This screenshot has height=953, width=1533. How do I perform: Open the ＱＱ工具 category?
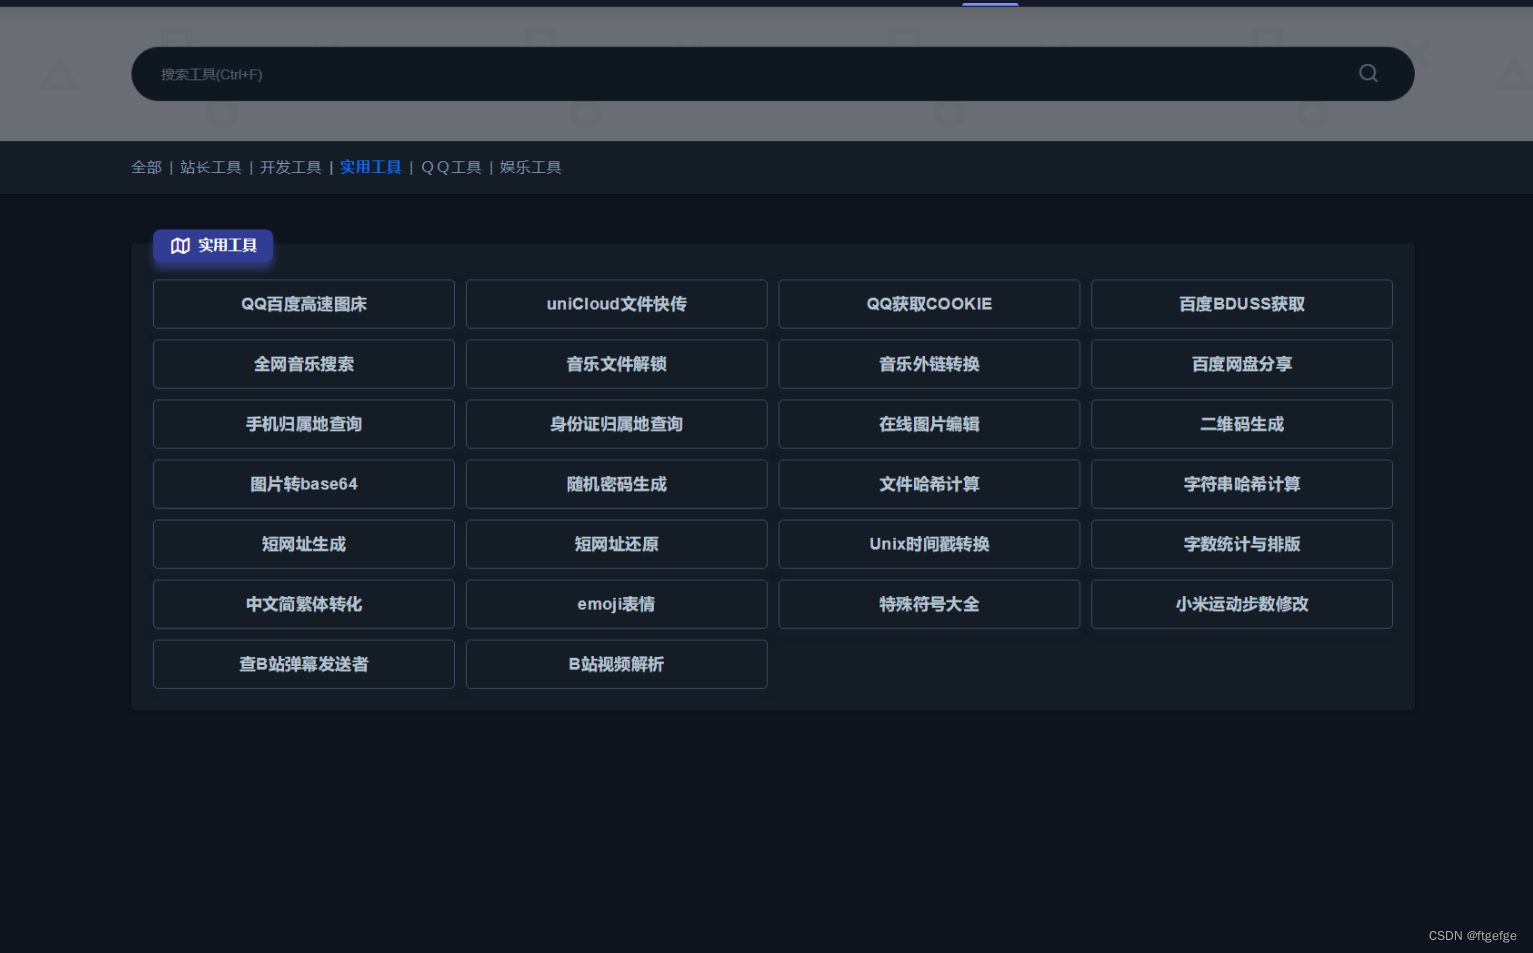(x=450, y=167)
